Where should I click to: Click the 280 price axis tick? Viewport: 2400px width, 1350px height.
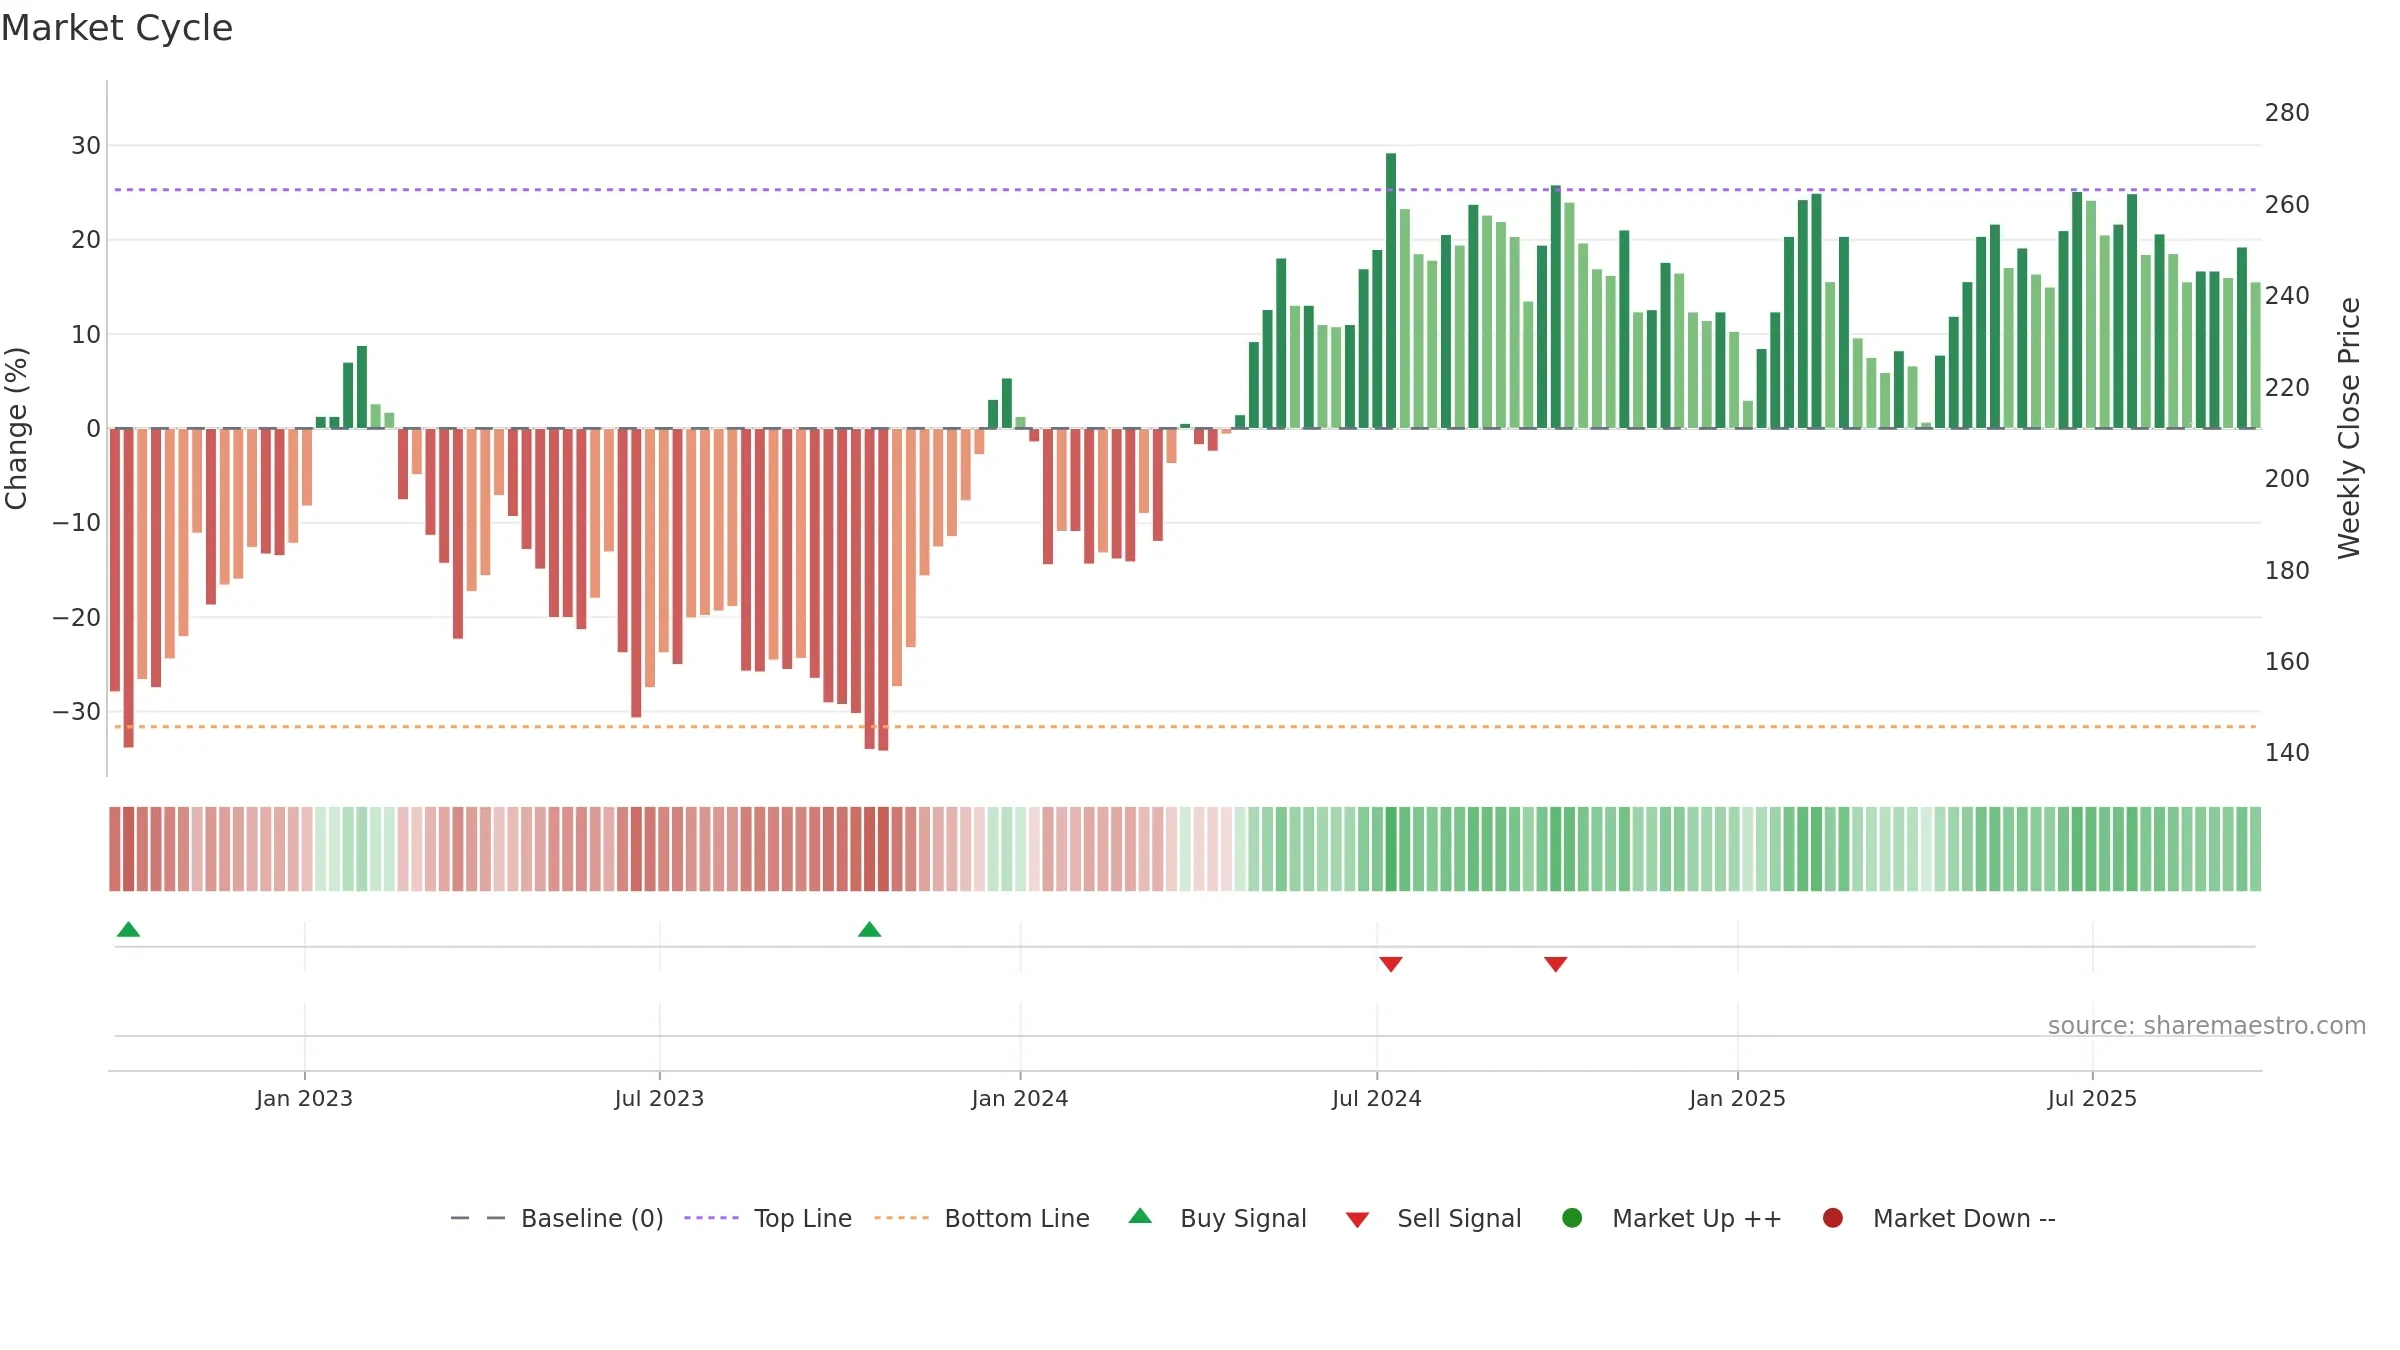[x=2287, y=113]
